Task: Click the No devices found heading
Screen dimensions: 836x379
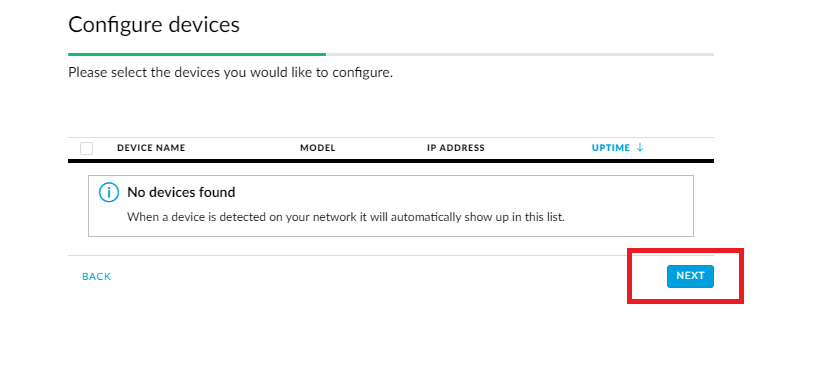Action: [x=181, y=192]
